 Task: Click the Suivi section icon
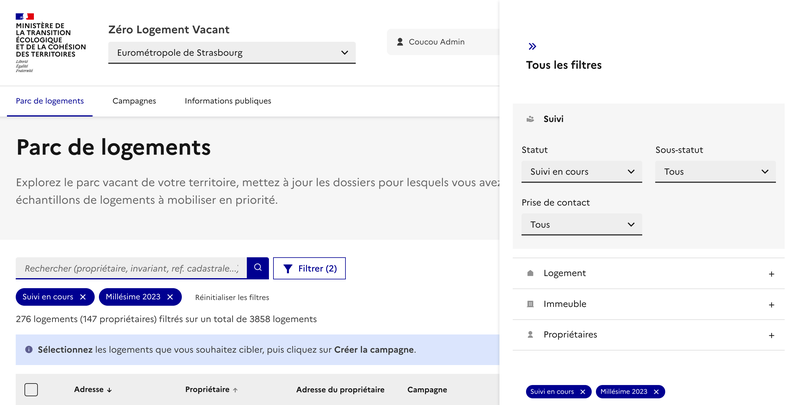(530, 119)
